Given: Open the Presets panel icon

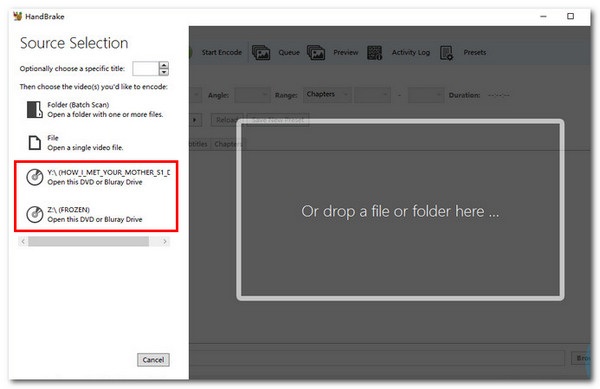Looking at the screenshot, I should 446,52.
